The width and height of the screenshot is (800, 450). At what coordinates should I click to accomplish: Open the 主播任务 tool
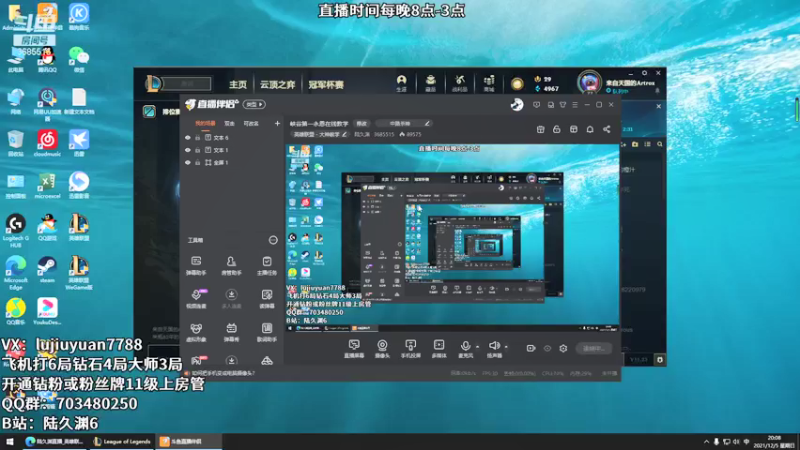click(266, 266)
